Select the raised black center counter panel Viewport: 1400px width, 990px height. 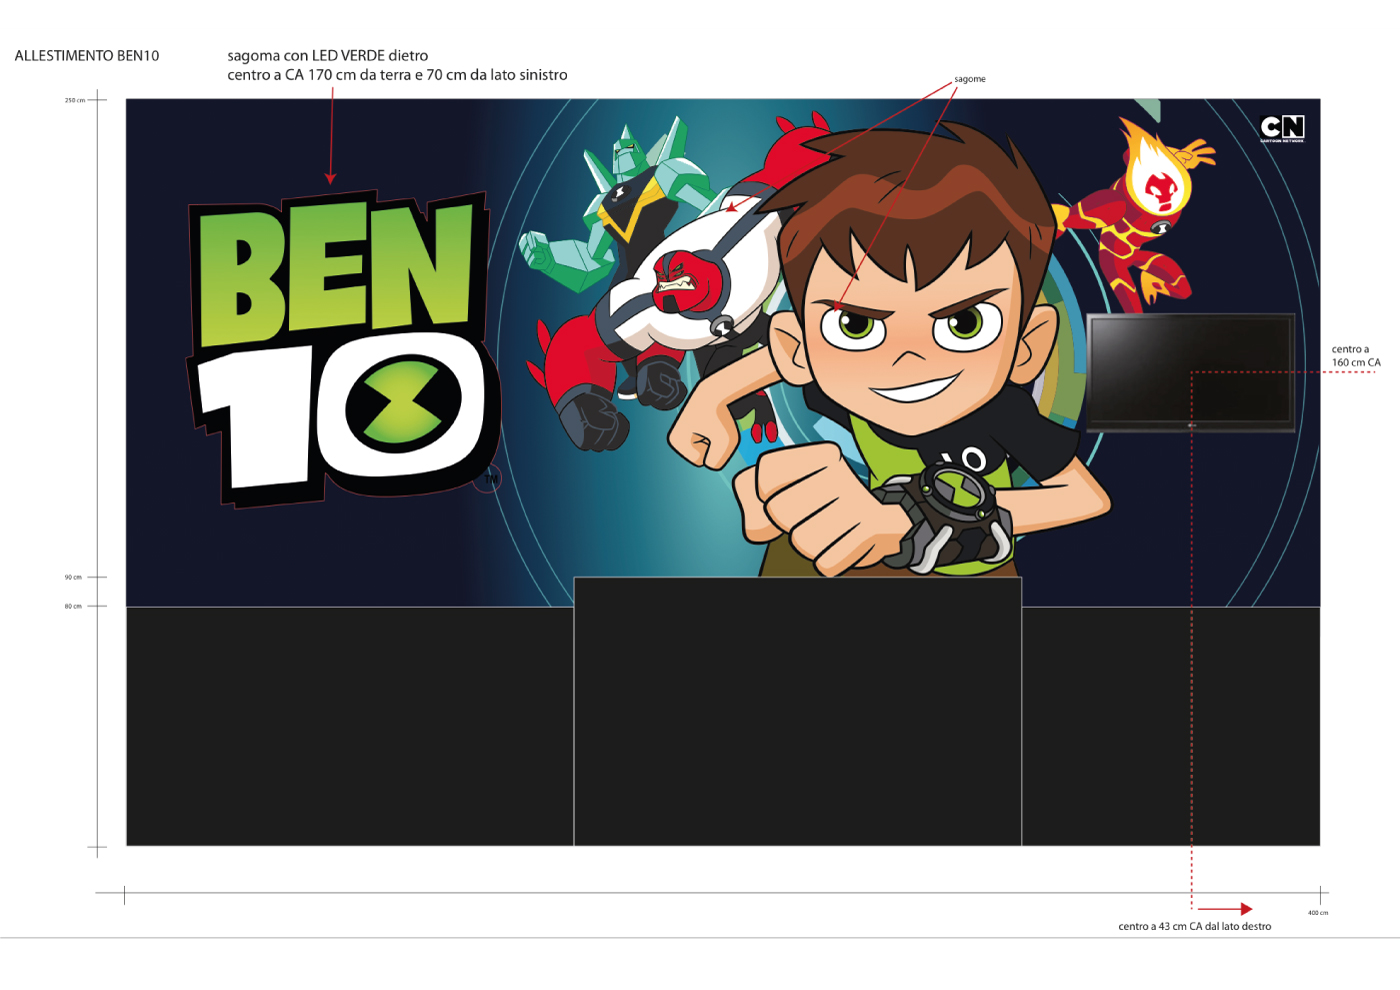pos(797,711)
